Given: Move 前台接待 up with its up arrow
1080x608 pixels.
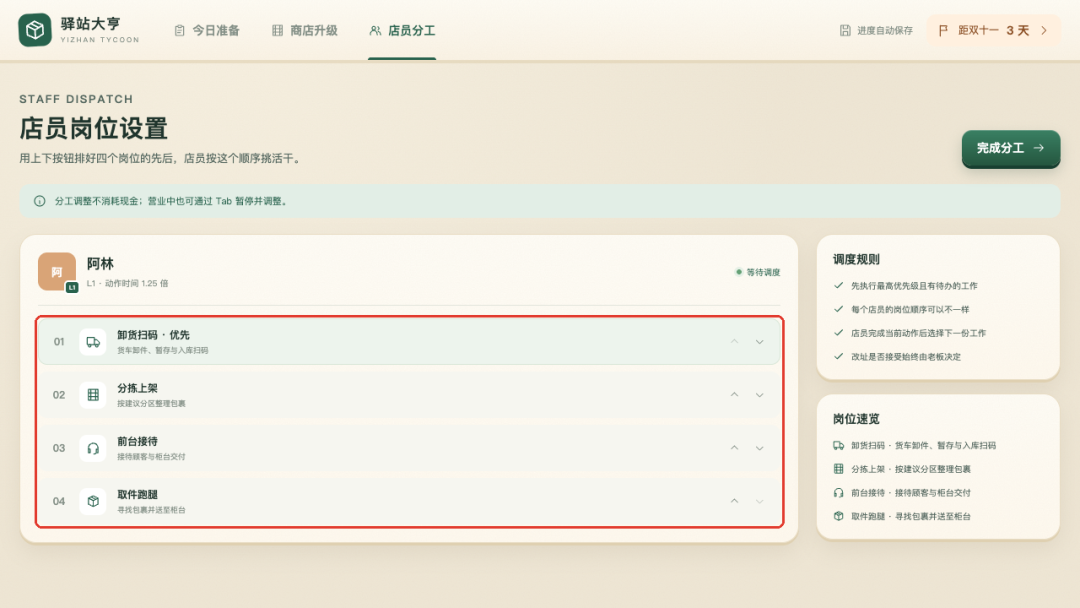Looking at the screenshot, I should tap(734, 448).
